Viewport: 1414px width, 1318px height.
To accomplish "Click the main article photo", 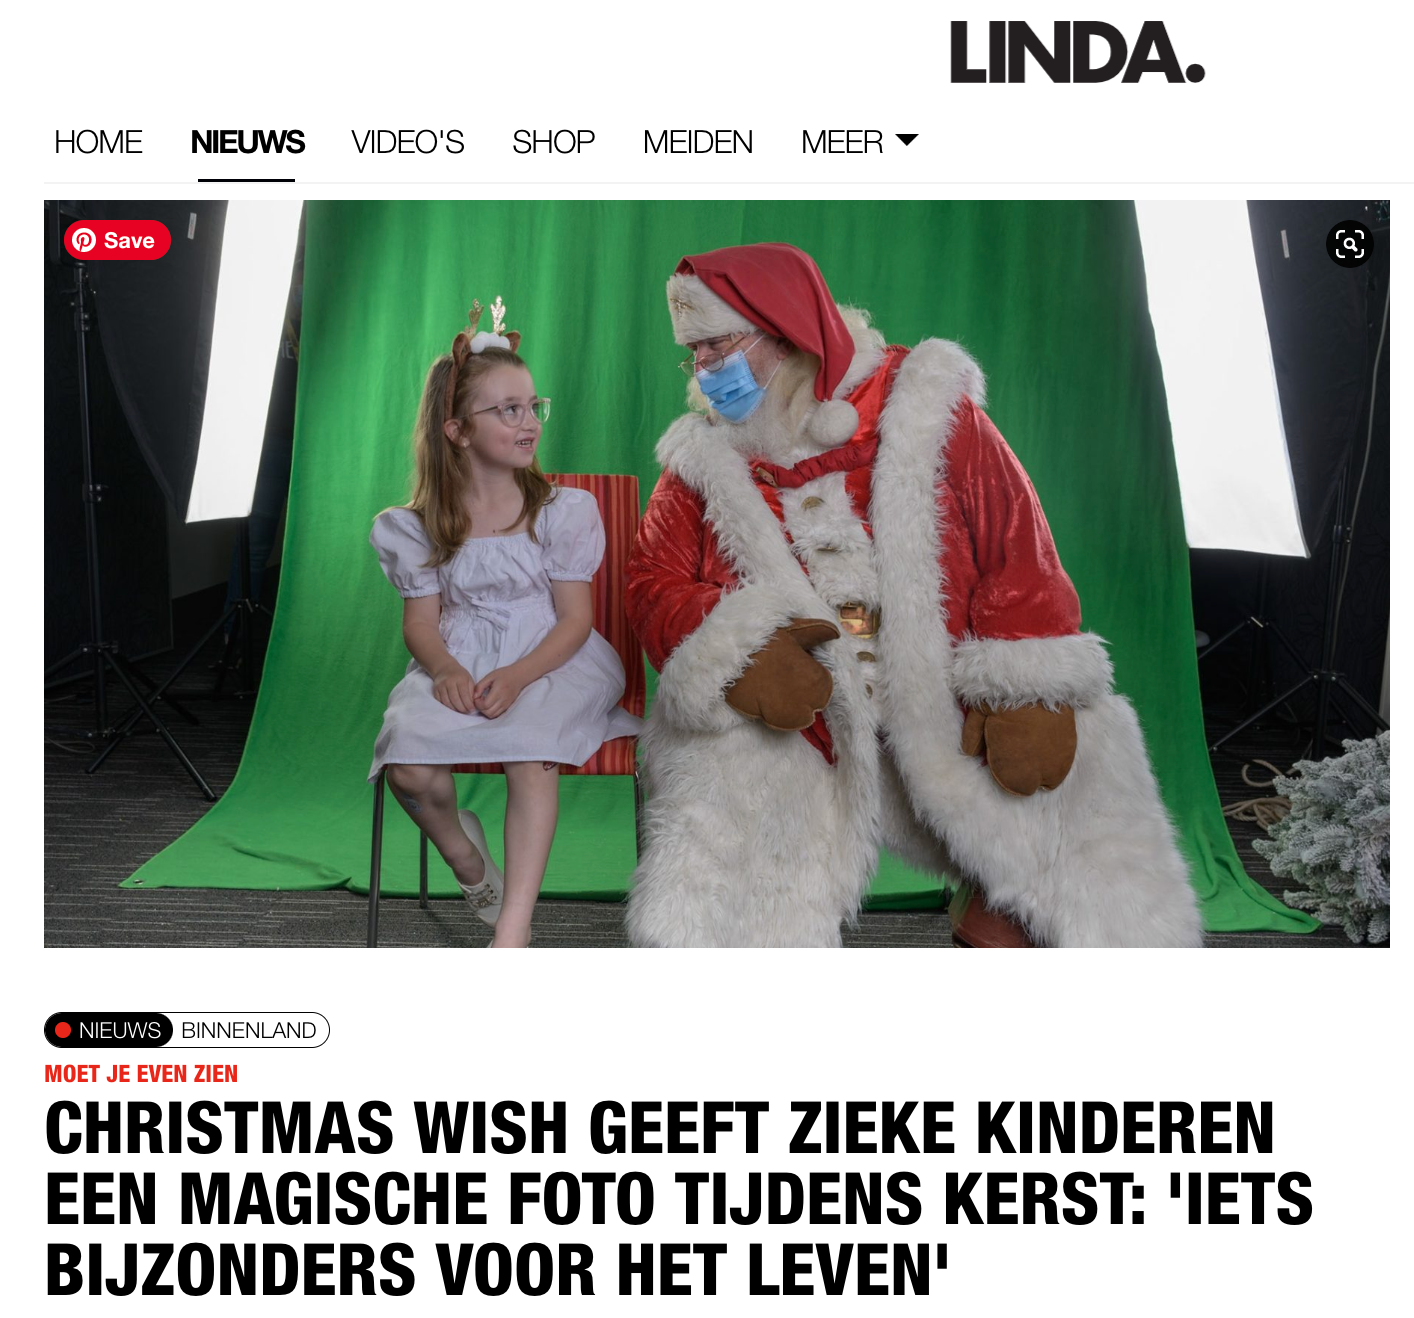I will coord(716,574).
